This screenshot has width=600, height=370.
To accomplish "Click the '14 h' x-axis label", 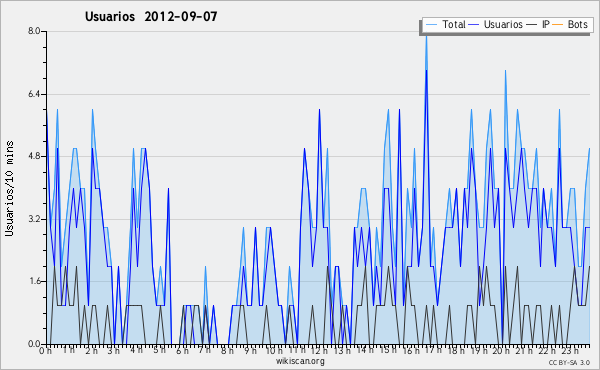I will tap(365, 350).
